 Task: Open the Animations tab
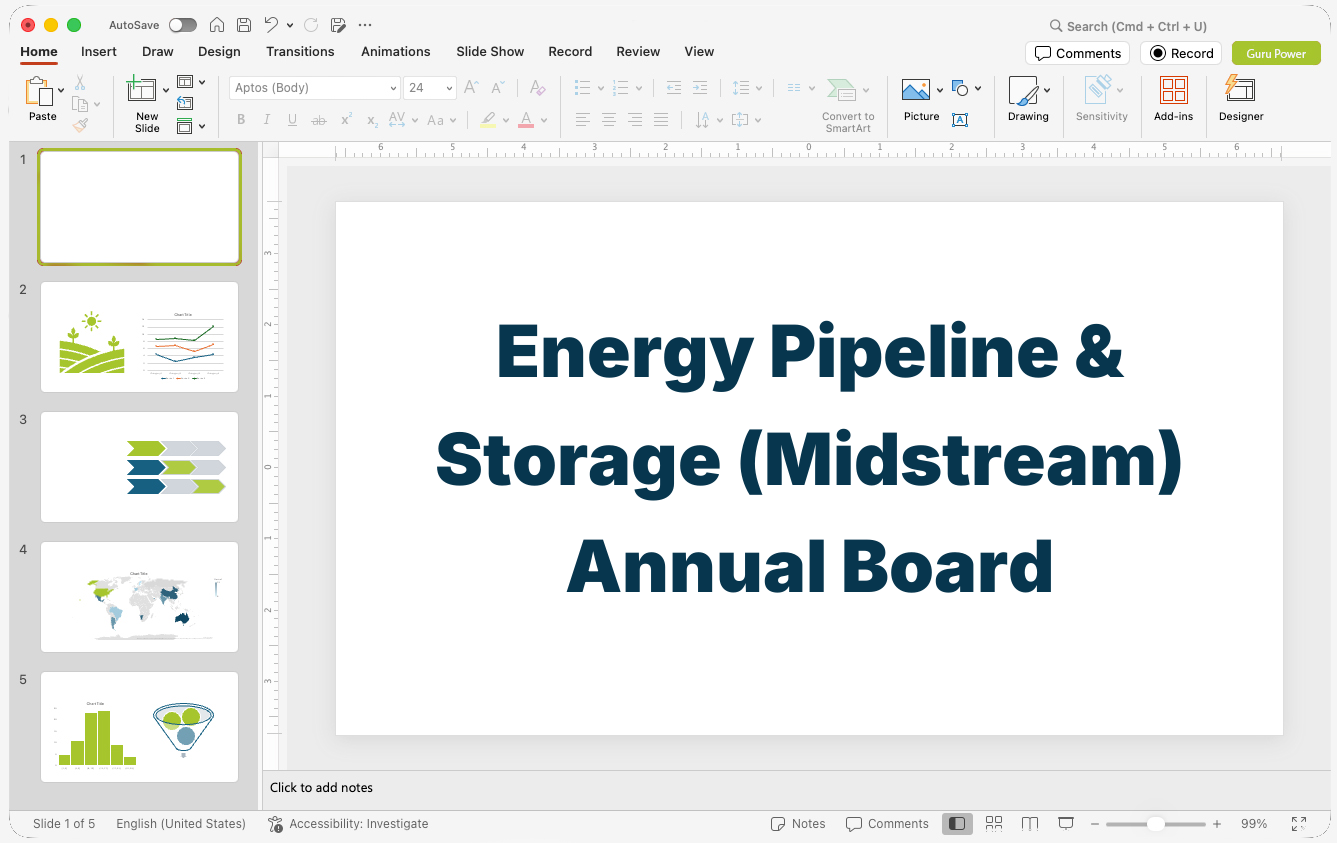tap(396, 51)
